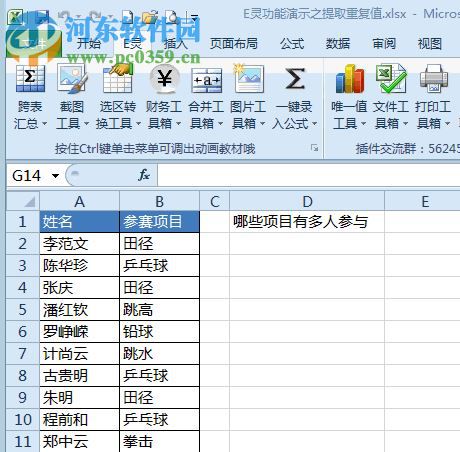Viewport: 460px width, 452px height.
Task: Select row 1 header
Action: pyautogui.click(x=23, y=222)
